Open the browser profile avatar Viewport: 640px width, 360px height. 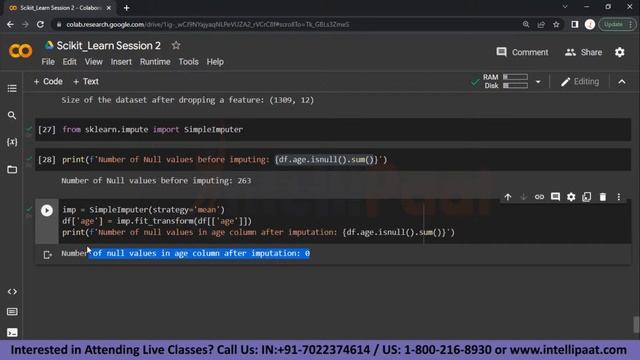point(590,24)
